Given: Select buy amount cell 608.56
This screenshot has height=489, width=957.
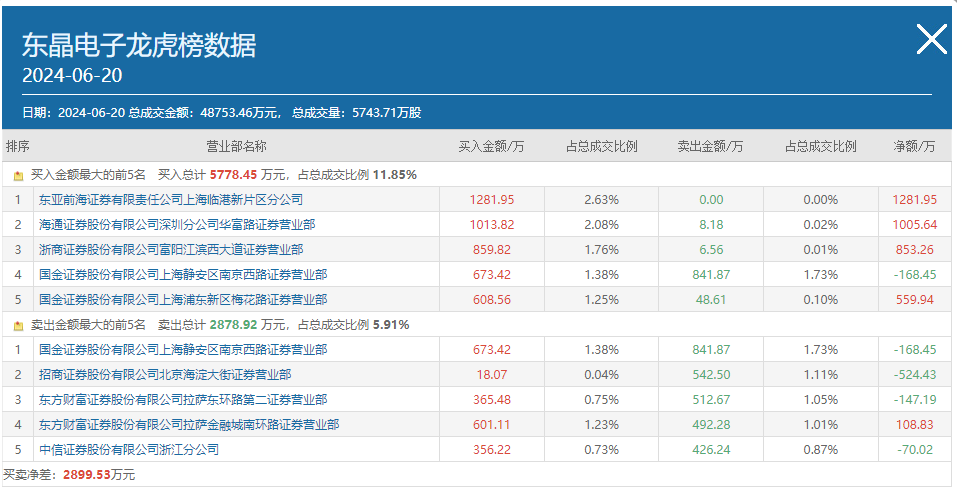Looking at the screenshot, I should (492, 300).
